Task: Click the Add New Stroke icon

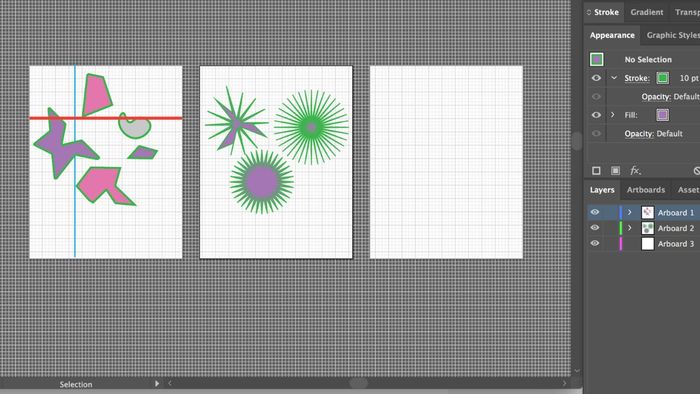Action: pyautogui.click(x=596, y=170)
